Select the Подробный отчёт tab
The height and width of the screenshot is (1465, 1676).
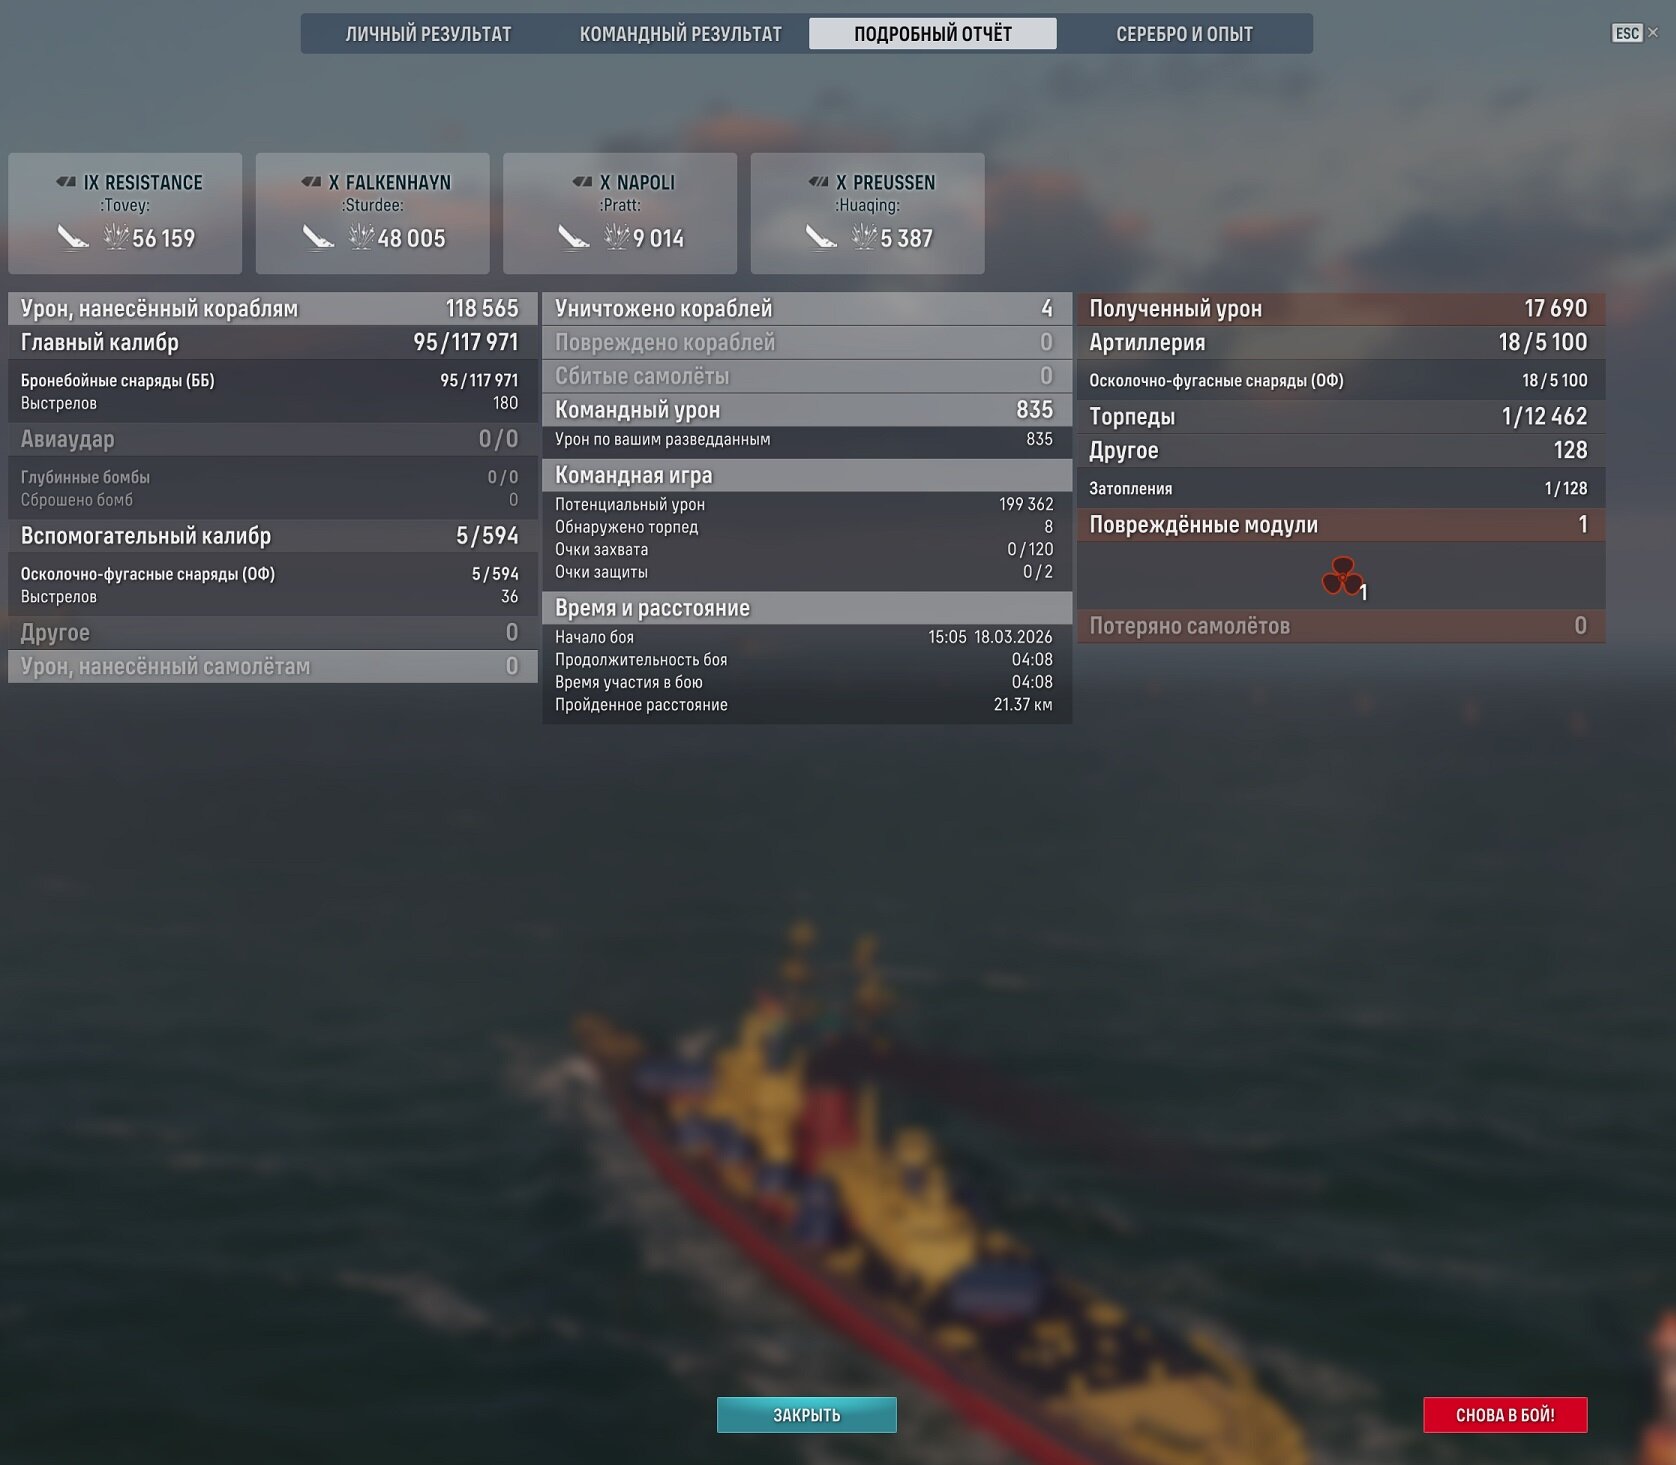932,34
